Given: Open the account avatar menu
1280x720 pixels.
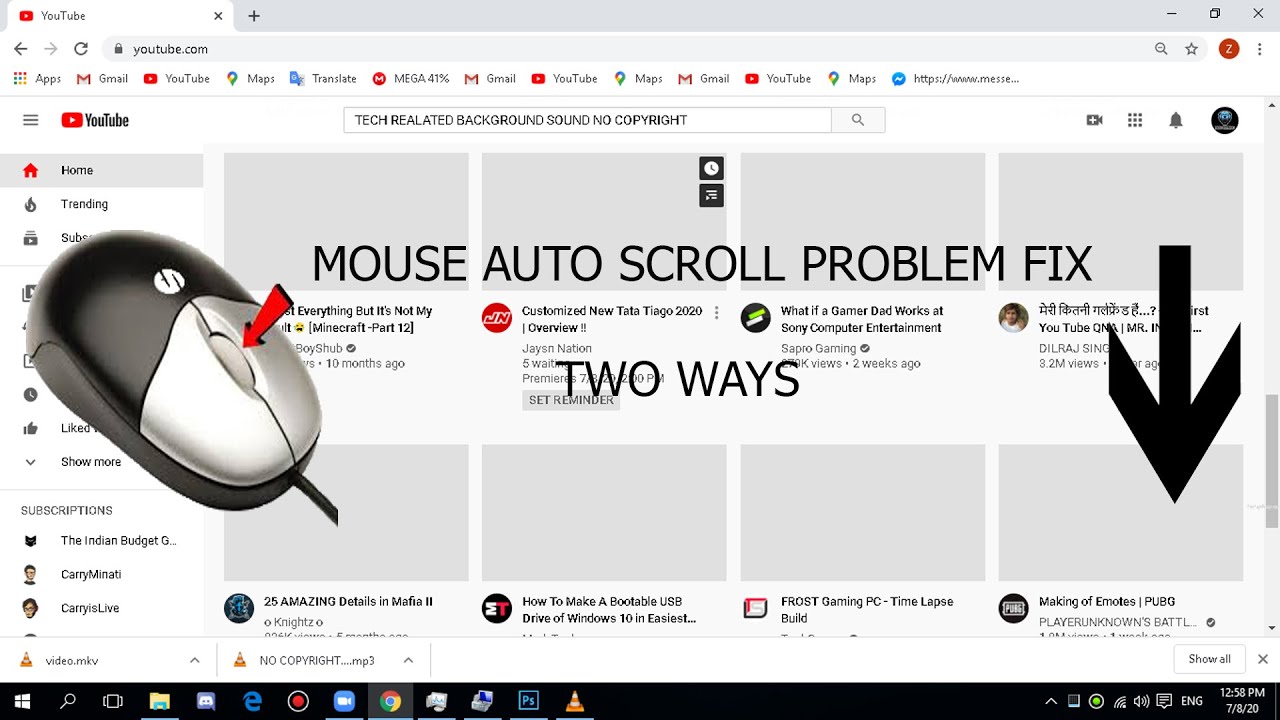Looking at the screenshot, I should point(1225,120).
